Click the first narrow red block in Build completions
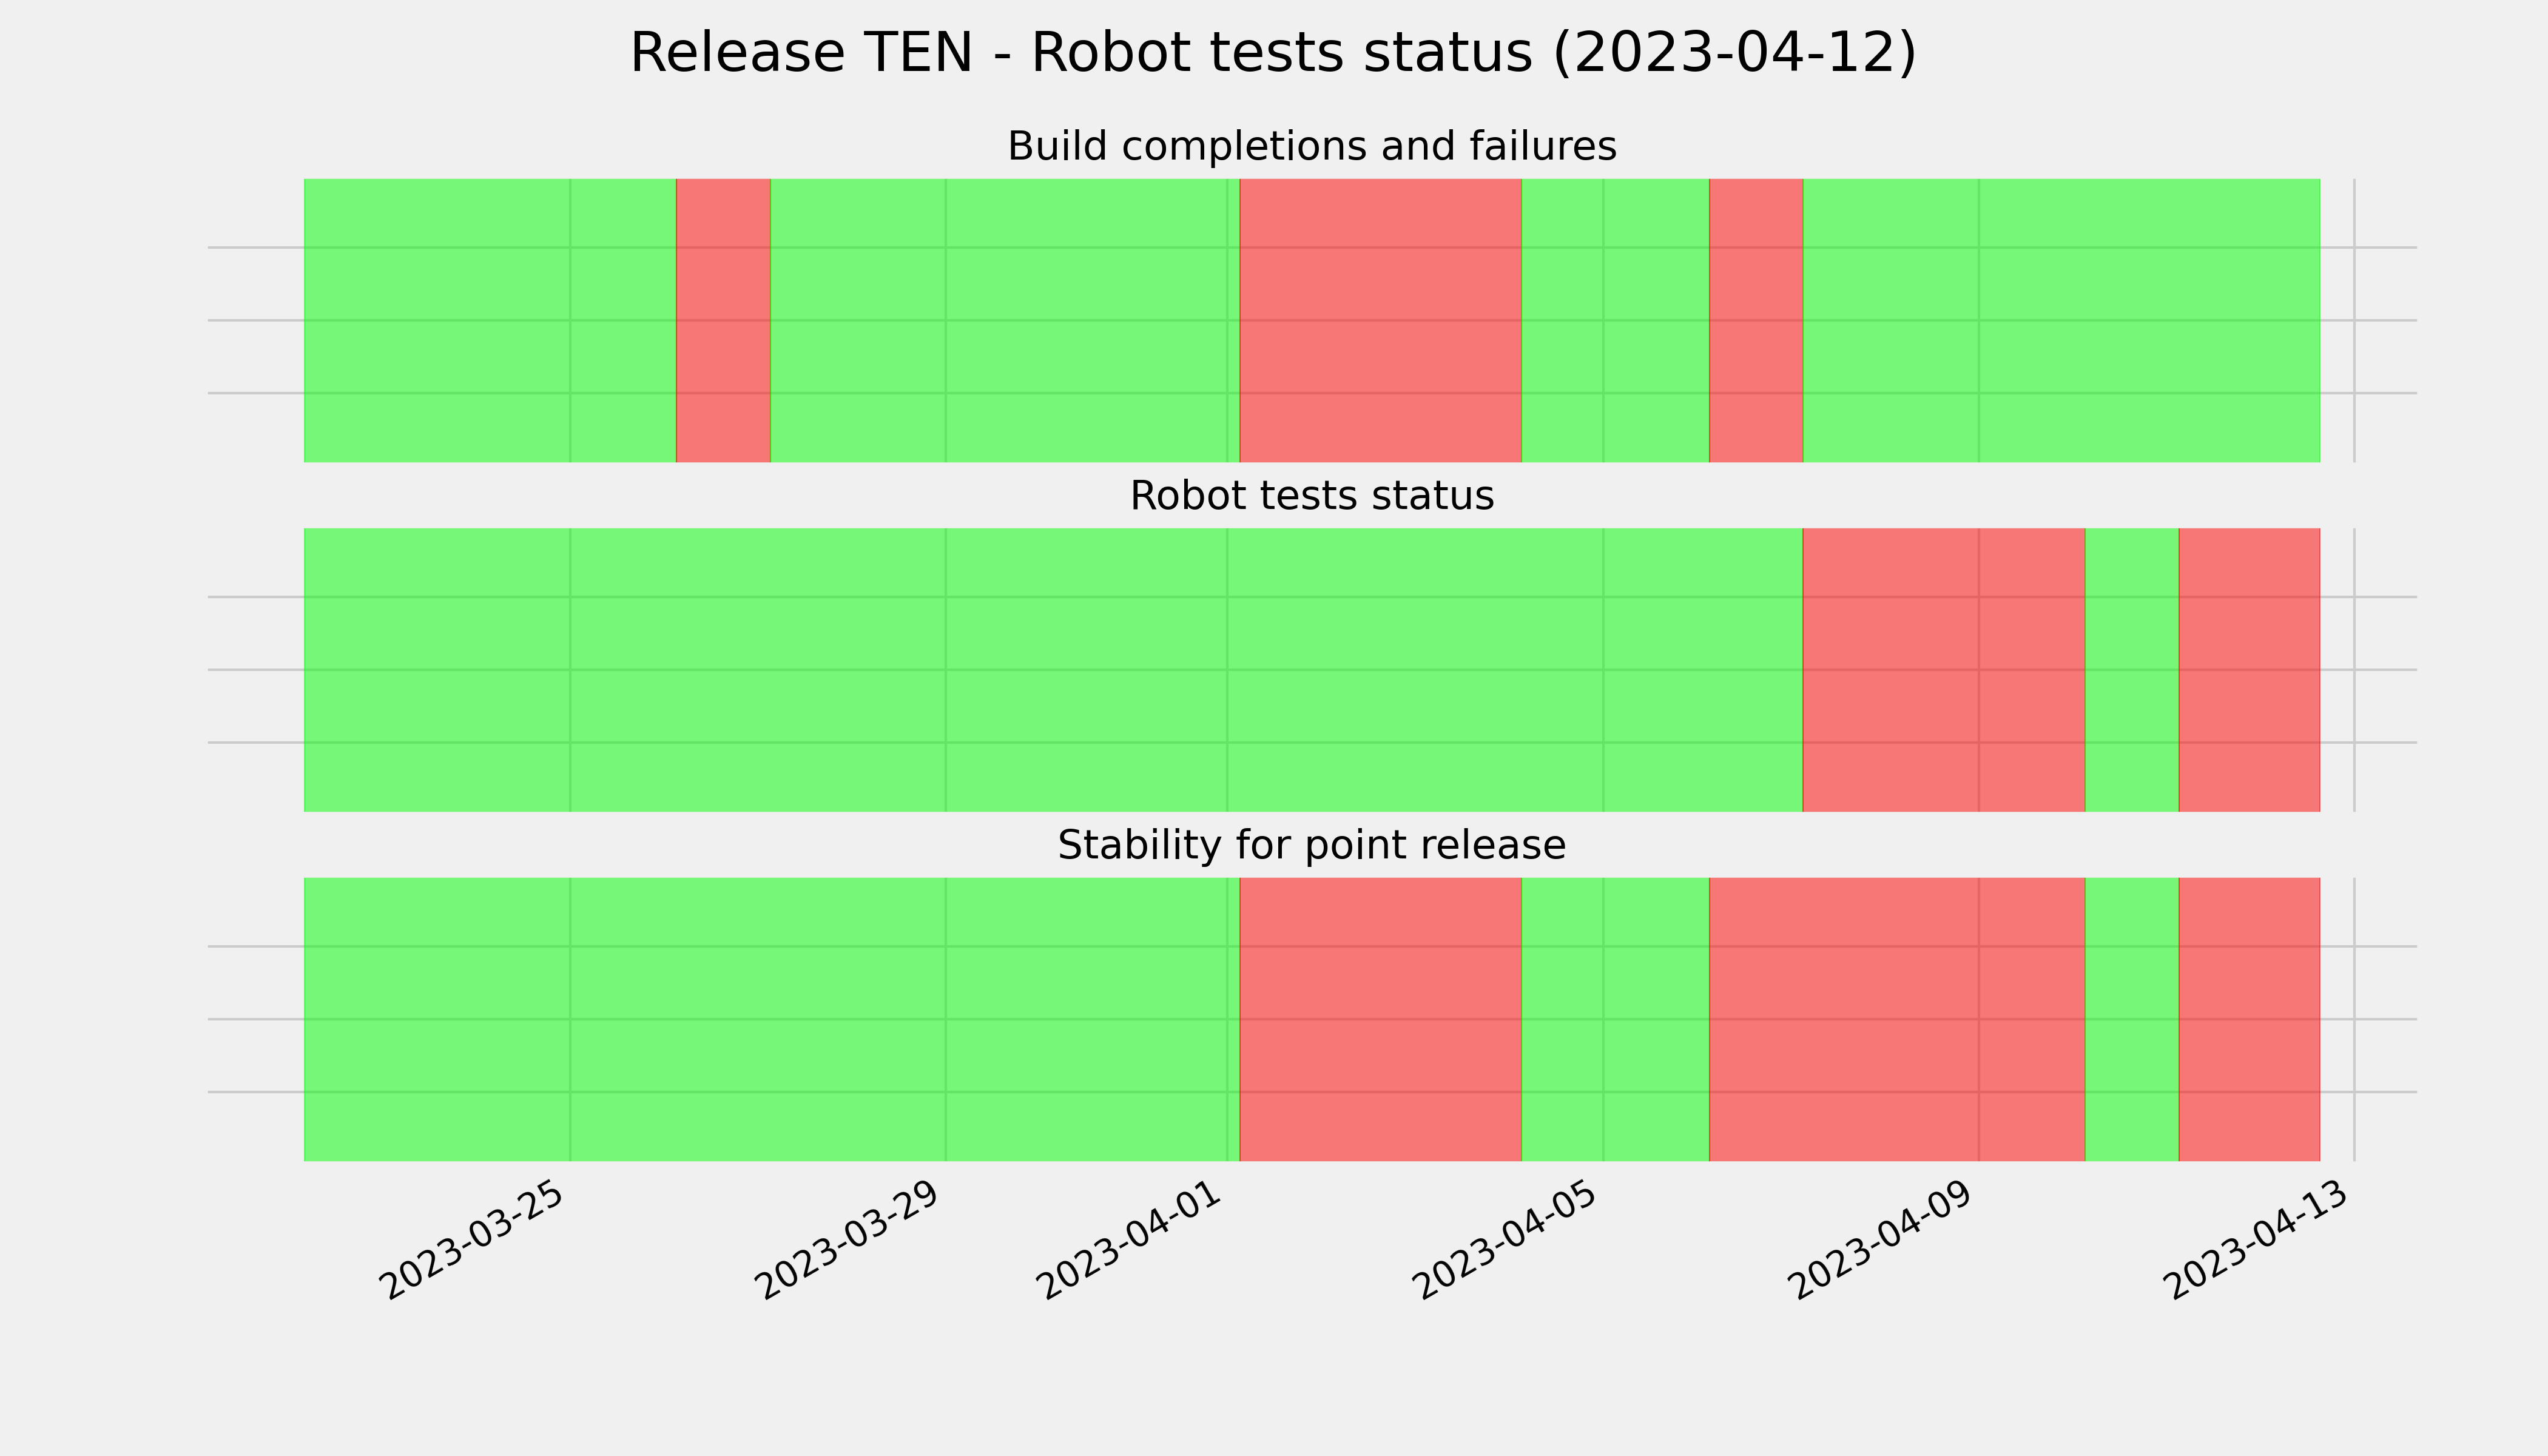2548x1456 pixels. point(723,320)
